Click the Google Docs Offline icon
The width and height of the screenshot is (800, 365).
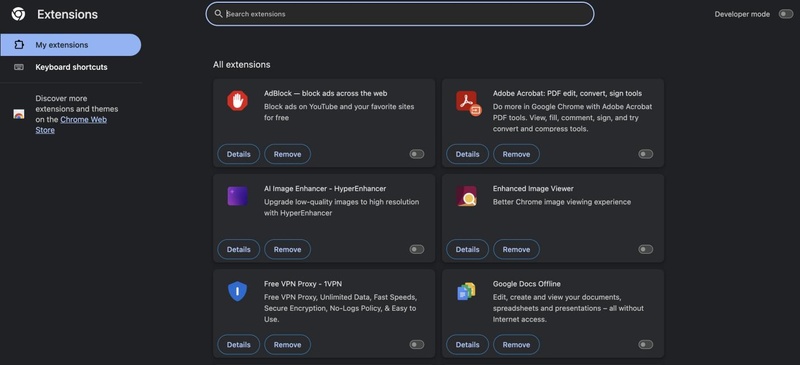point(466,291)
